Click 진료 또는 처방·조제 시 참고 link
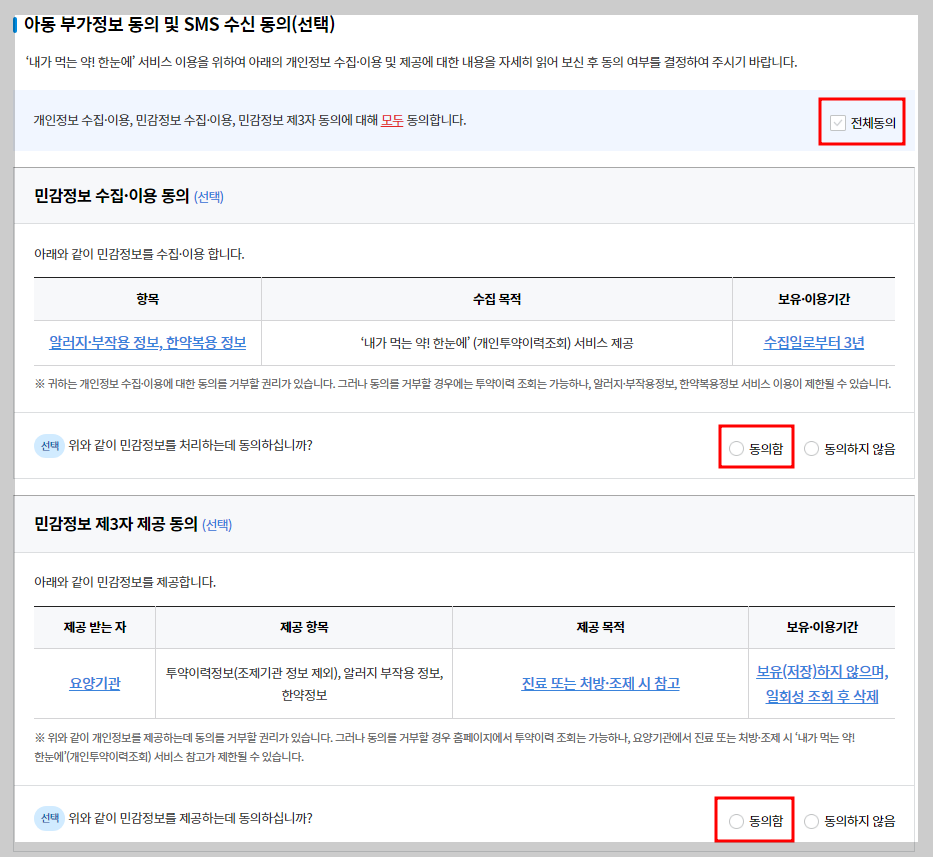 600,683
